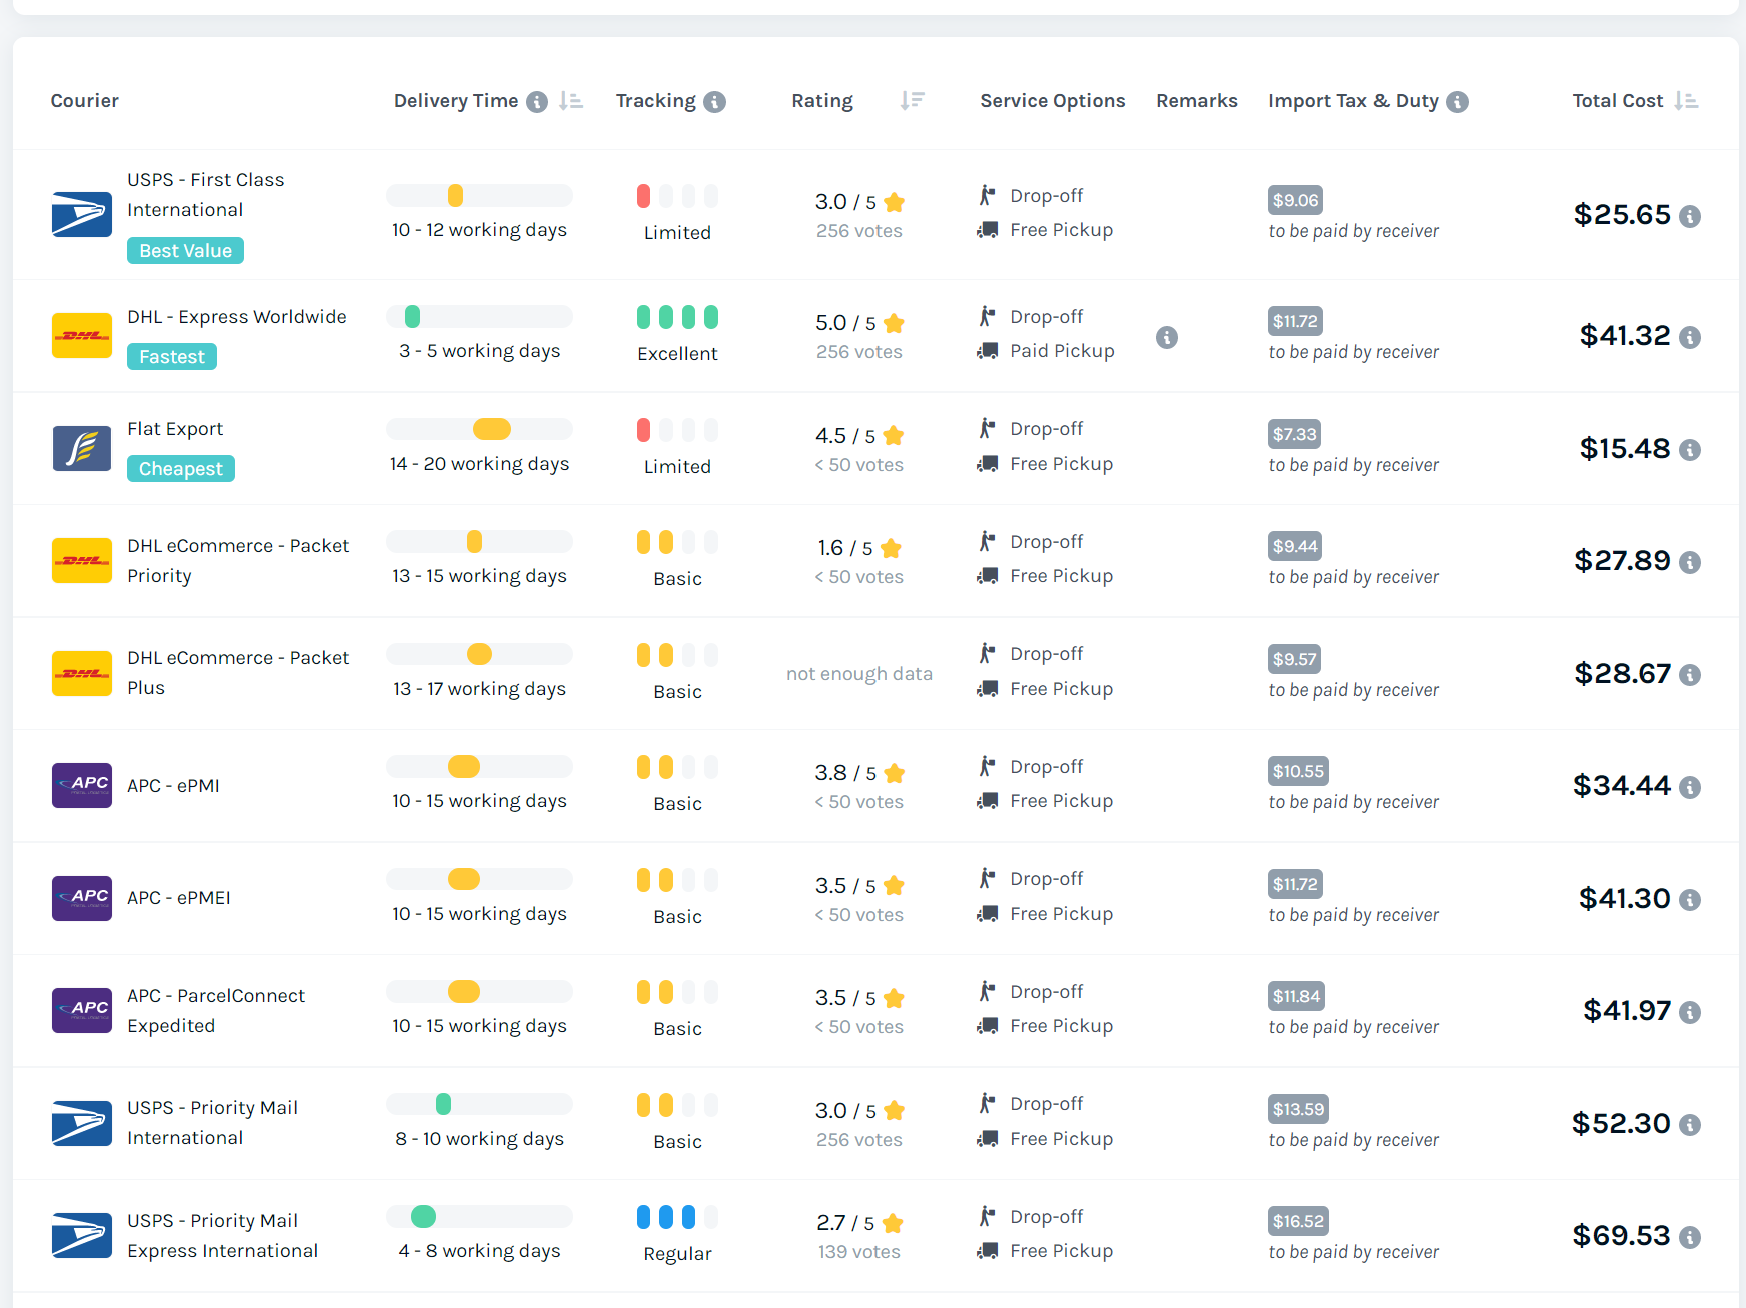Screen dimensions: 1746x1308
Task: Click the star icon beside 5.0 / 5 rating
Action: [x=895, y=323]
